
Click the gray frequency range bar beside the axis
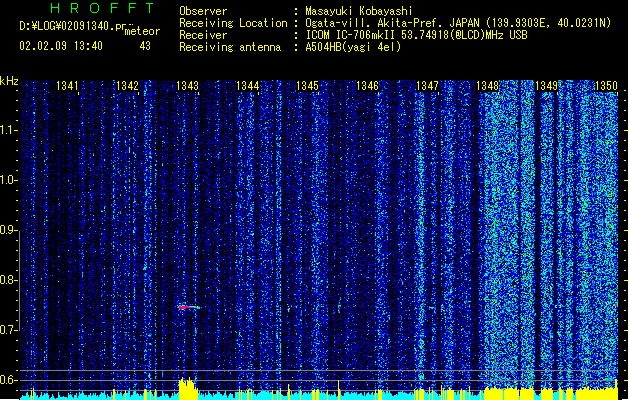tap(19, 280)
